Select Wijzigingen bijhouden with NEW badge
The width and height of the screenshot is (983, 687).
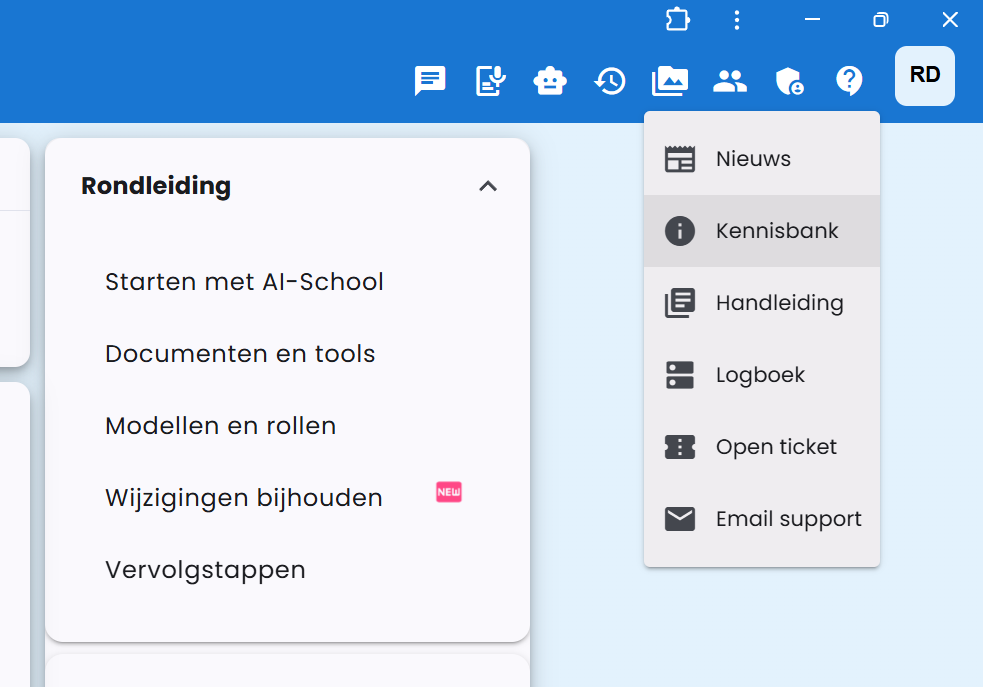(243, 497)
